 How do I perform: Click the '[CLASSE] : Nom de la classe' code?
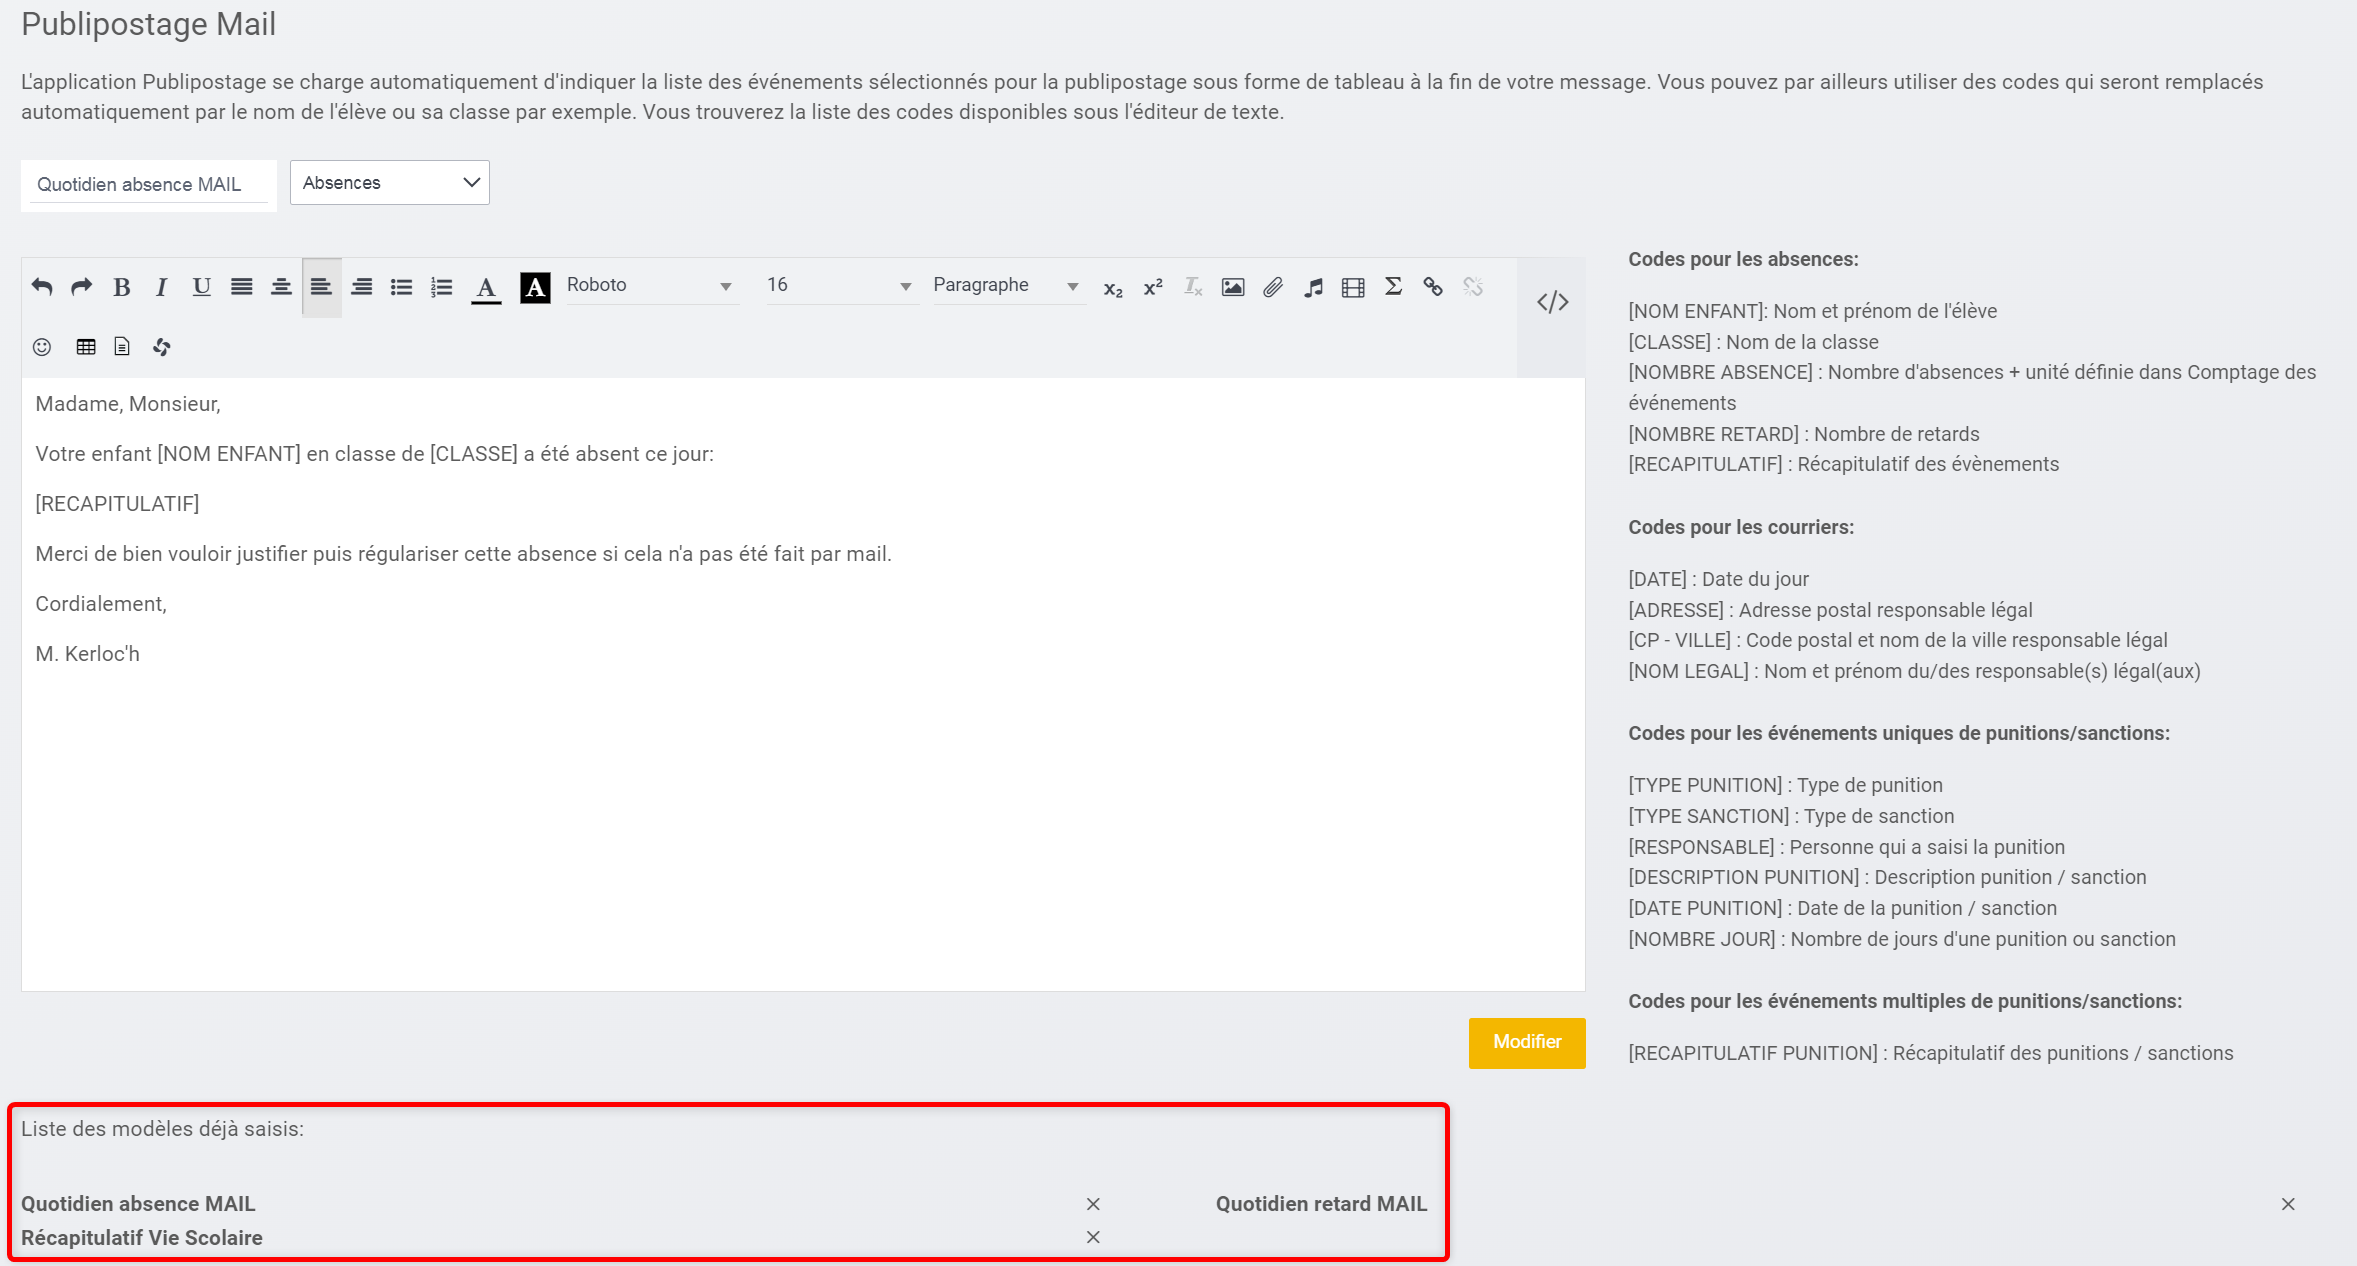tap(1753, 342)
